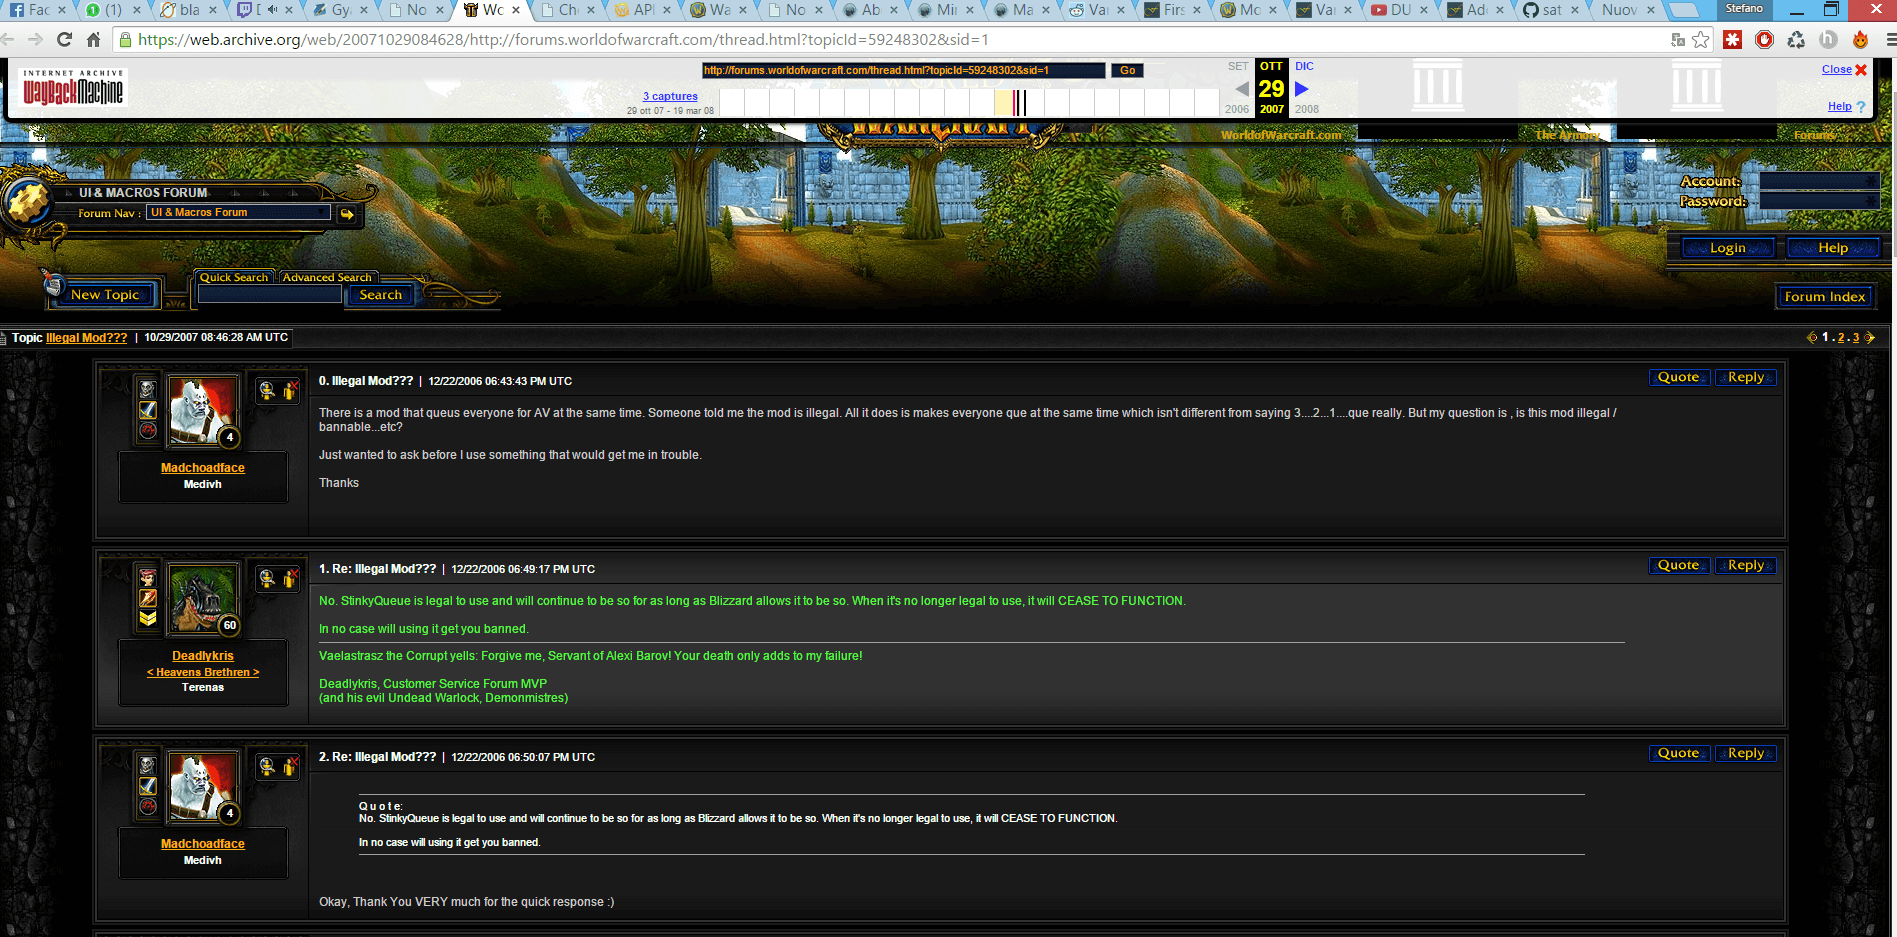Go to page 2 of the thread
Screen dimensions: 1897x937
tap(1841, 338)
